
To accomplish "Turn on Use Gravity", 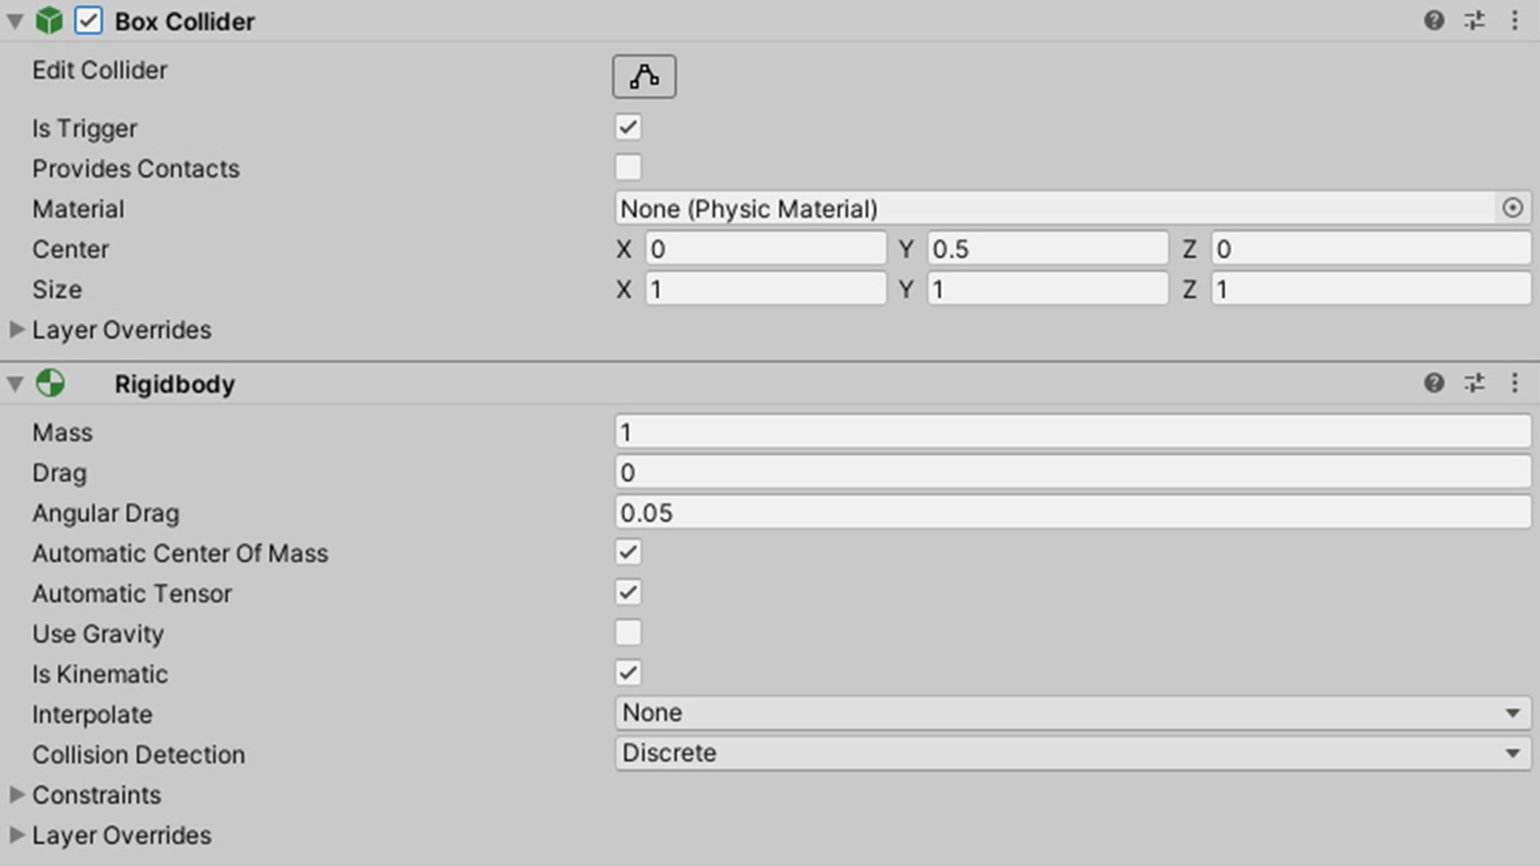I will [x=628, y=633].
